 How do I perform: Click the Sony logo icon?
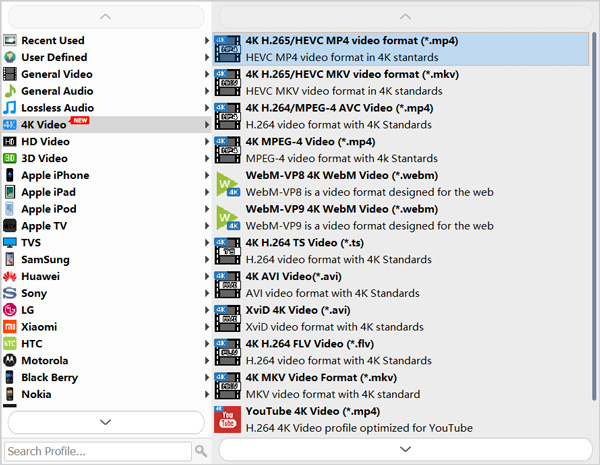(10, 293)
